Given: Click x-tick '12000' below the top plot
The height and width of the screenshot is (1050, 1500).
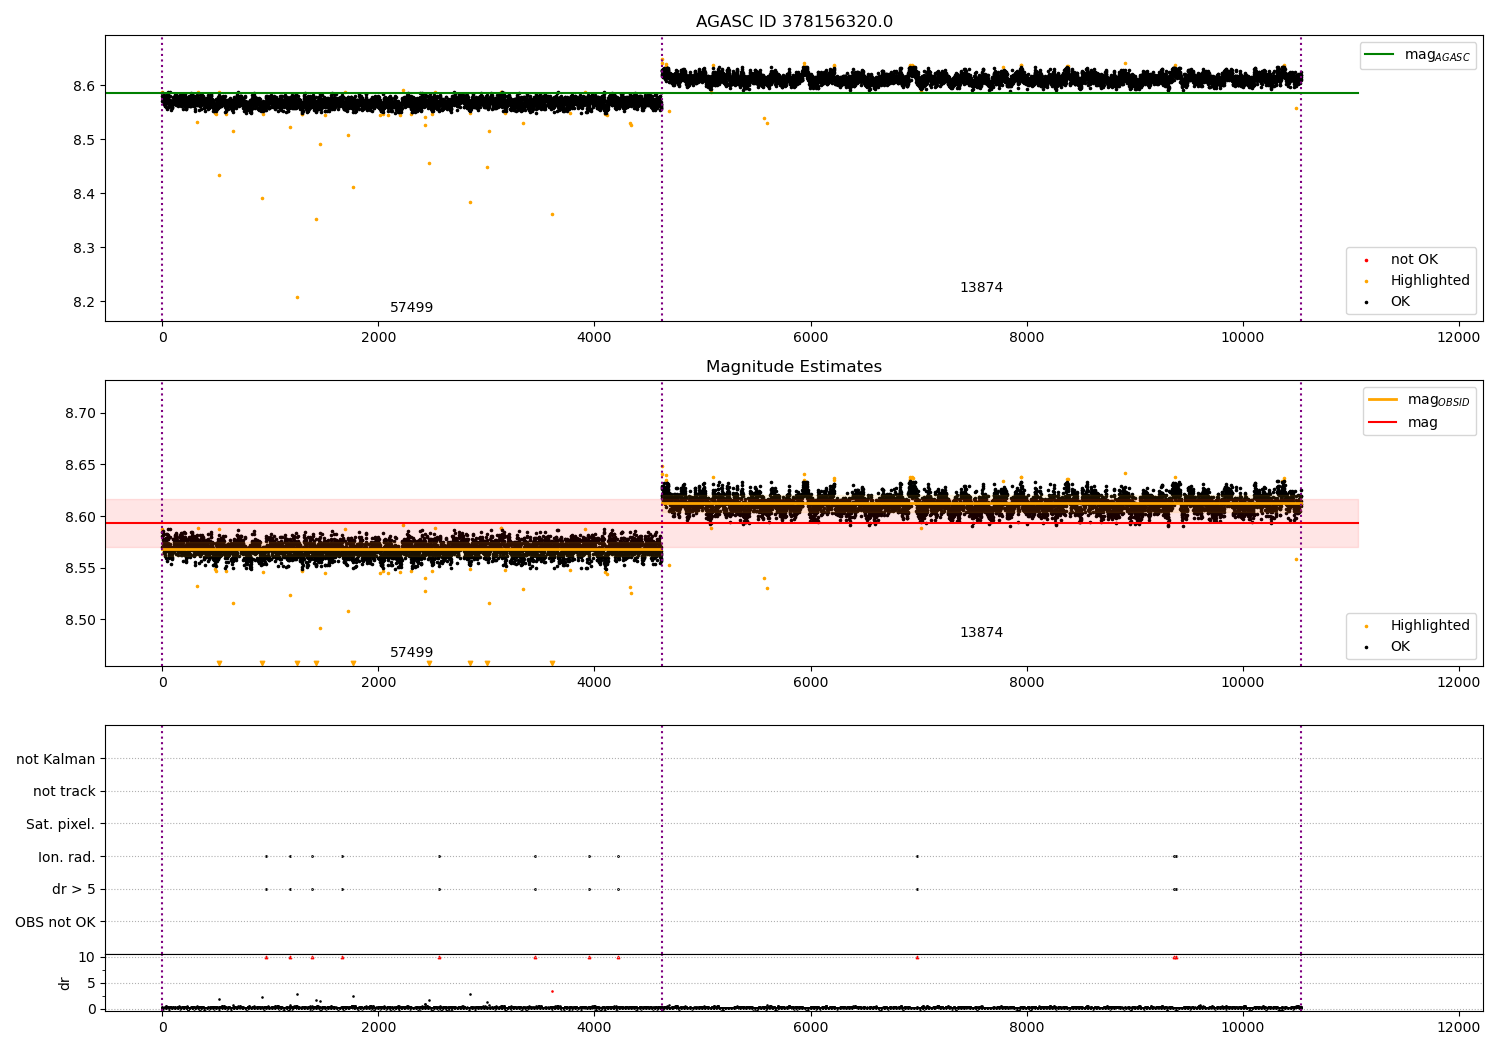Looking at the screenshot, I should [1459, 338].
